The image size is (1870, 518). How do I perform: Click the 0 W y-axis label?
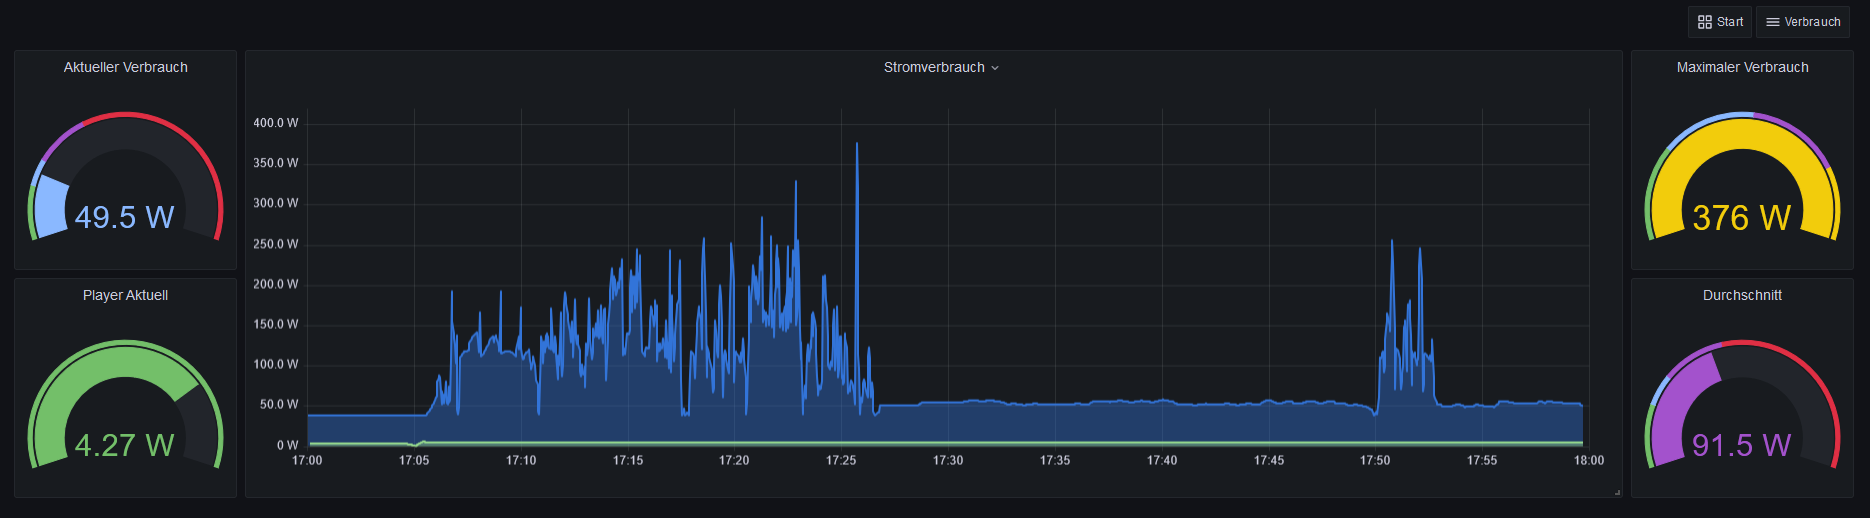pyautogui.click(x=288, y=445)
